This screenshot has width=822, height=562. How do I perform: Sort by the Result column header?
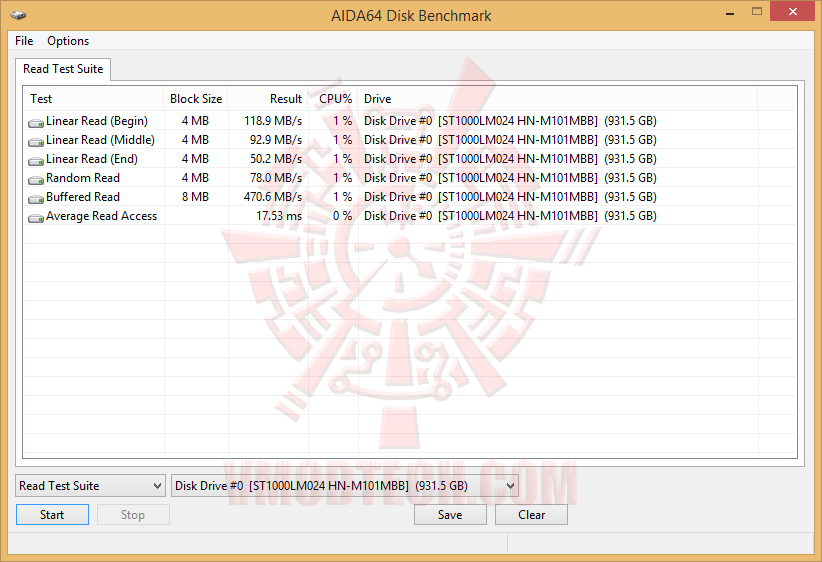(x=268, y=99)
